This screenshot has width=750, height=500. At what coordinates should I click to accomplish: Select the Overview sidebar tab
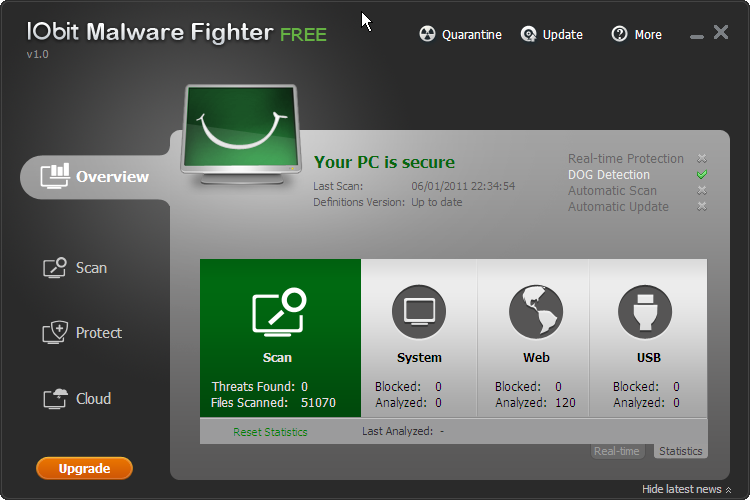[x=95, y=177]
